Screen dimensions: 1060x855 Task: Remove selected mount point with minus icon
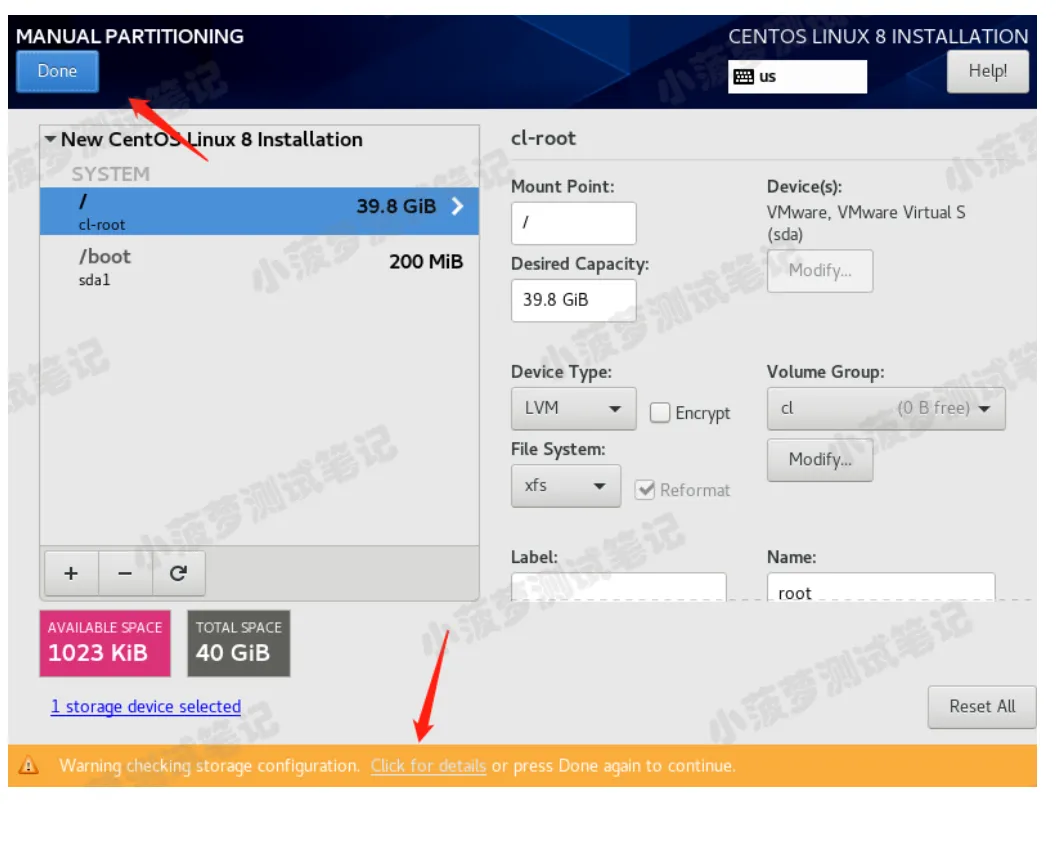click(125, 573)
